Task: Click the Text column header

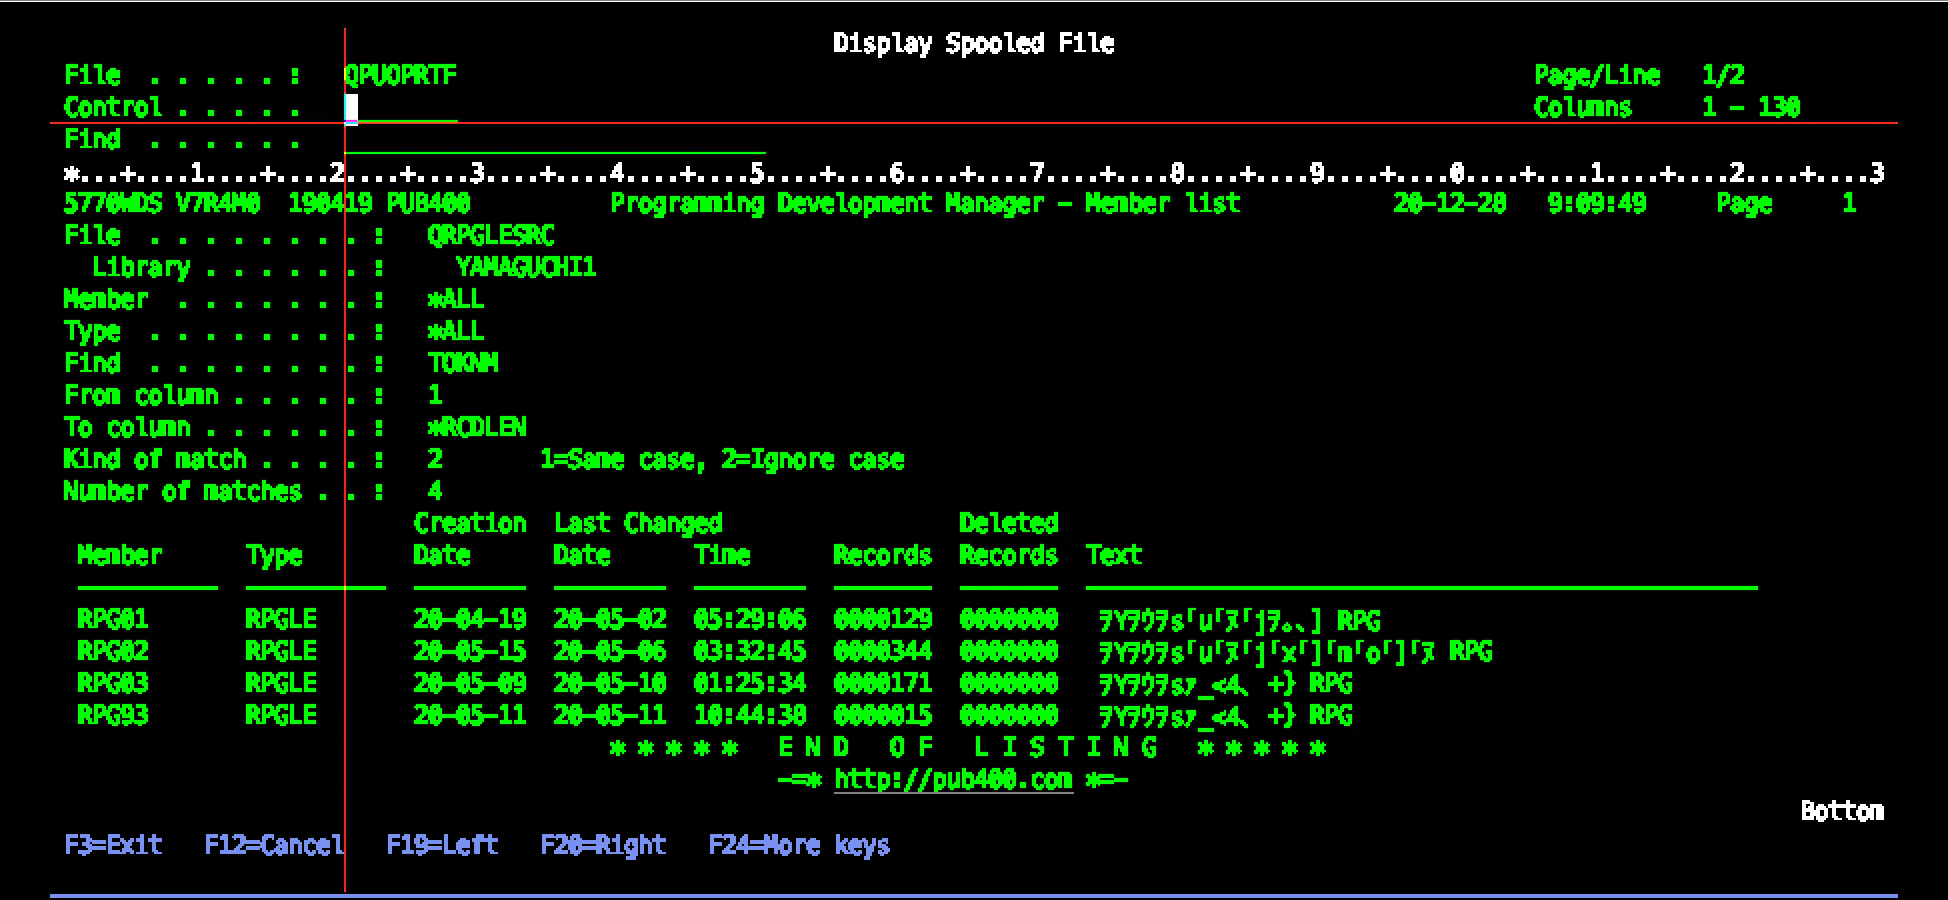Action: click(1114, 555)
